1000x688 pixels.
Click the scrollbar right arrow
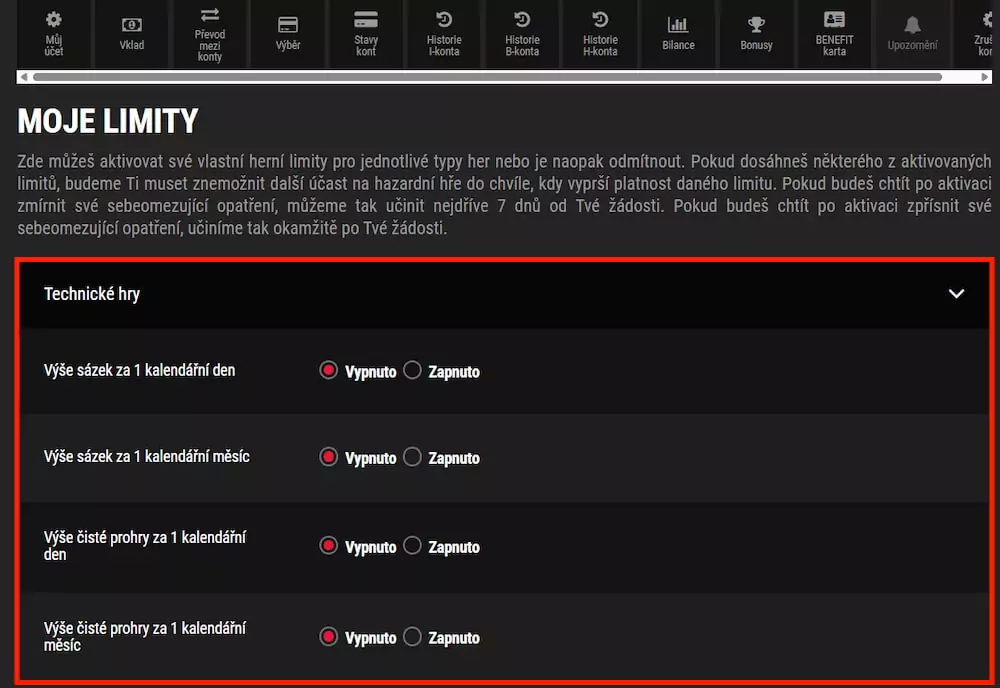[x=983, y=77]
